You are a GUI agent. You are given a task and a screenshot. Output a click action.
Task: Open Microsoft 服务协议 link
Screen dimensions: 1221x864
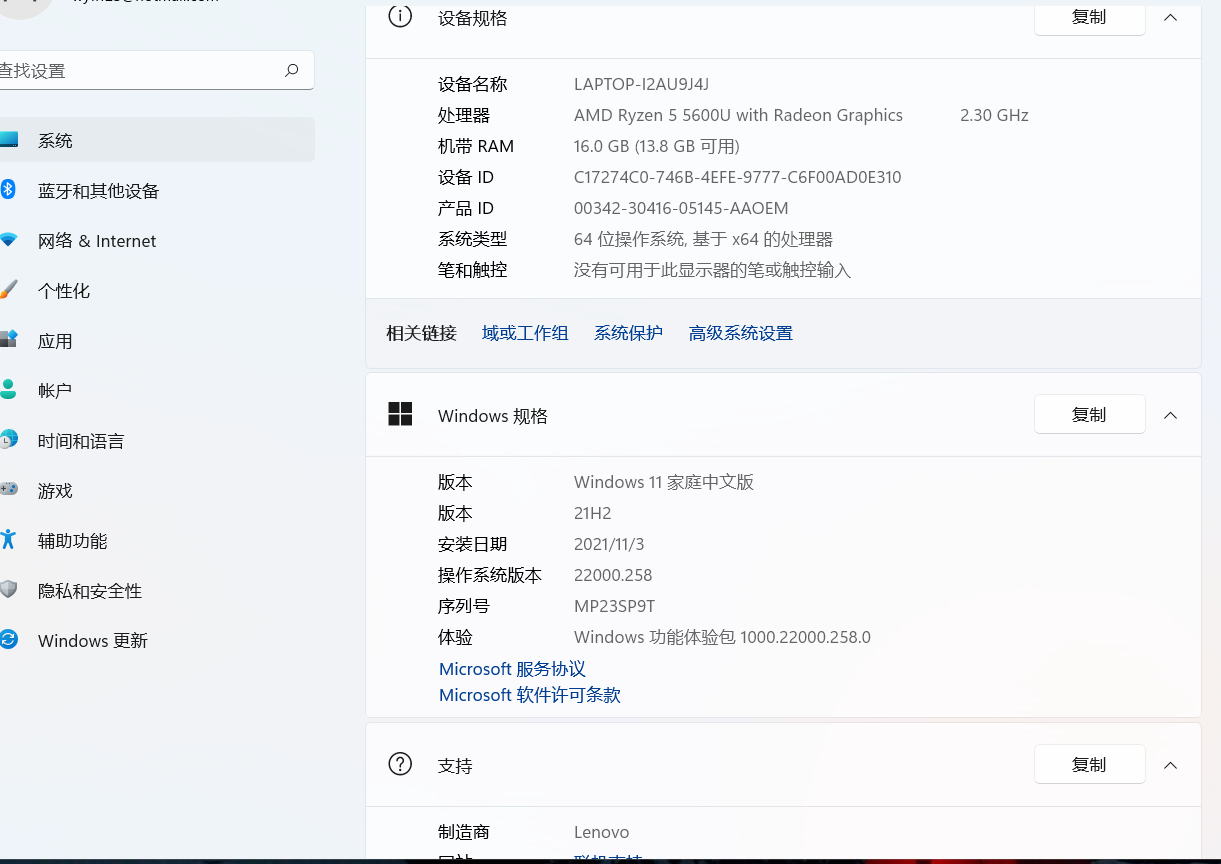pos(512,669)
